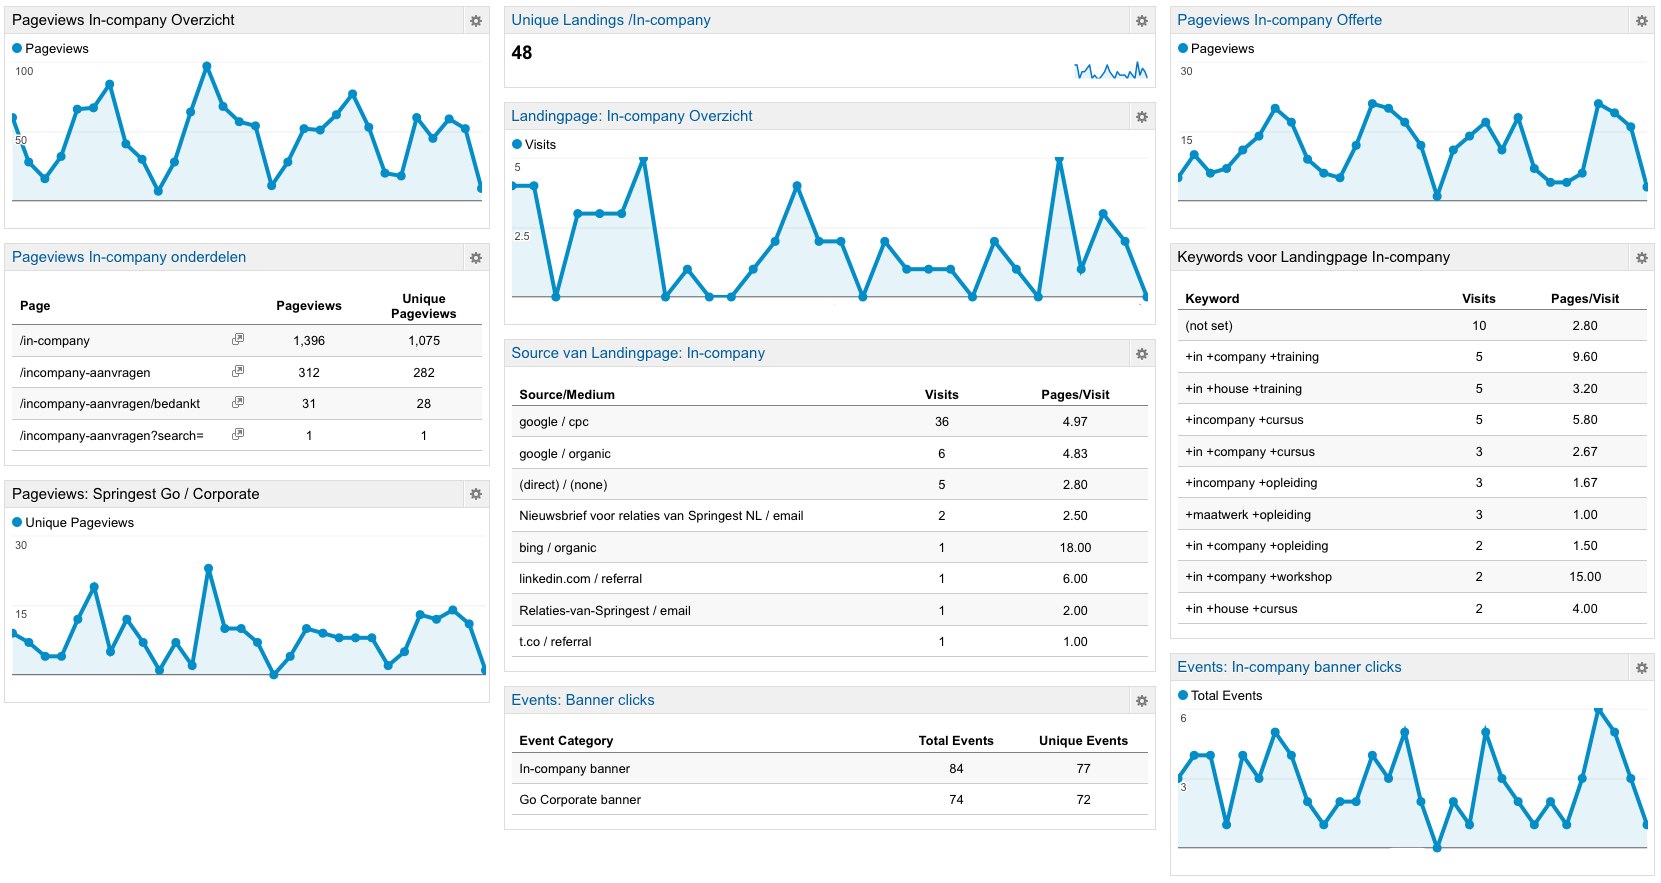Open external link icon for /incompany-aanvragen?search=
The height and width of the screenshot is (883, 1661).
point(238,435)
